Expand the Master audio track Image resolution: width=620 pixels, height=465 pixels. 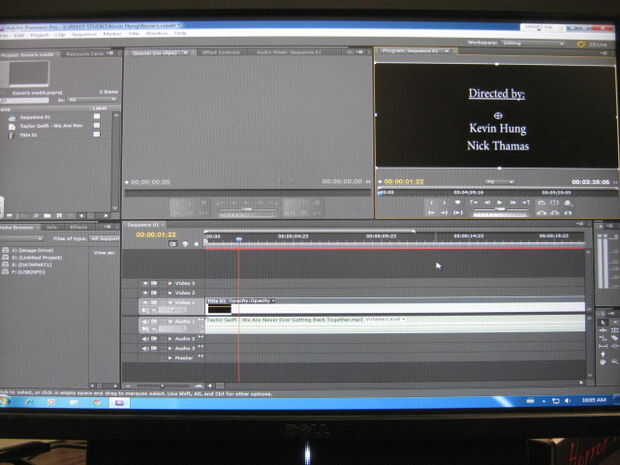coord(170,358)
